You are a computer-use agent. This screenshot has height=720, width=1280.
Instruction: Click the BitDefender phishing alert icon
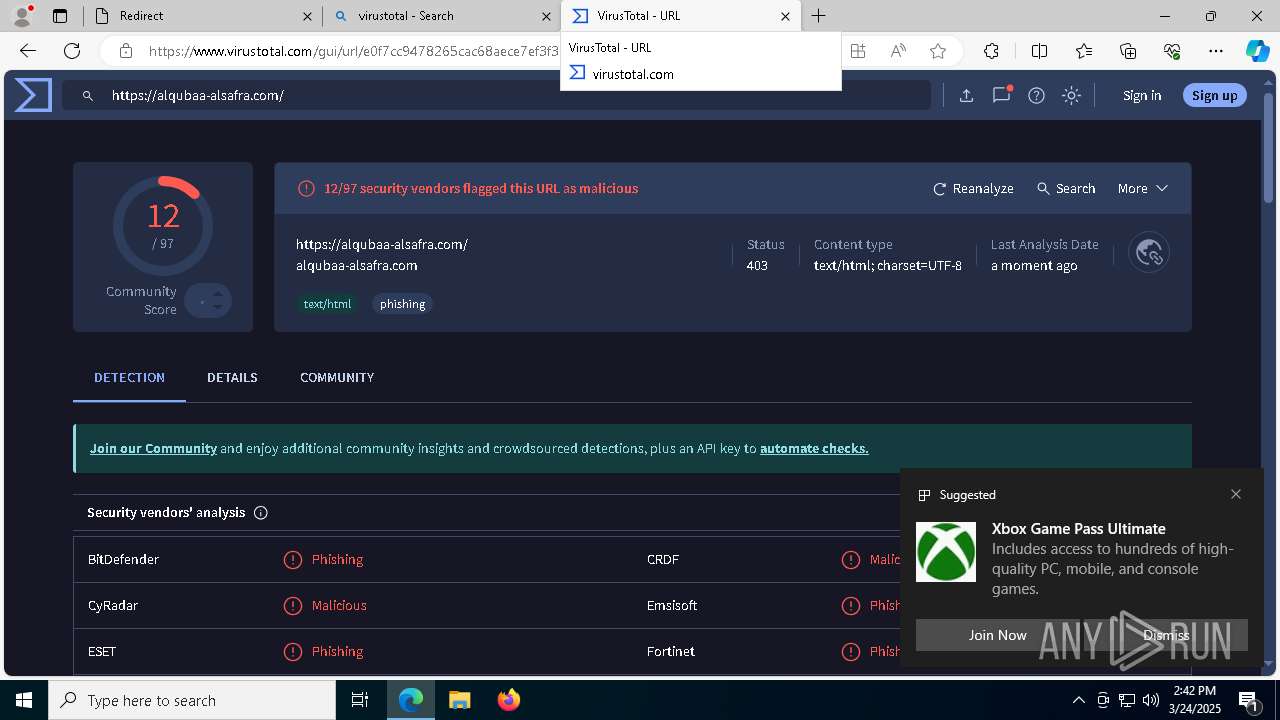[x=292, y=559]
